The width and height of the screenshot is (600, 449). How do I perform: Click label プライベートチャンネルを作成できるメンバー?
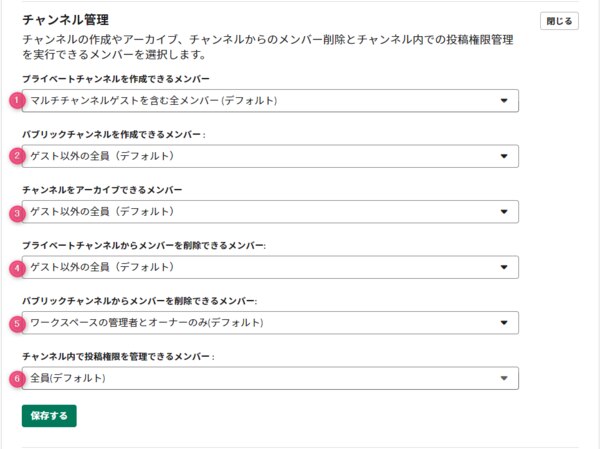116,79
